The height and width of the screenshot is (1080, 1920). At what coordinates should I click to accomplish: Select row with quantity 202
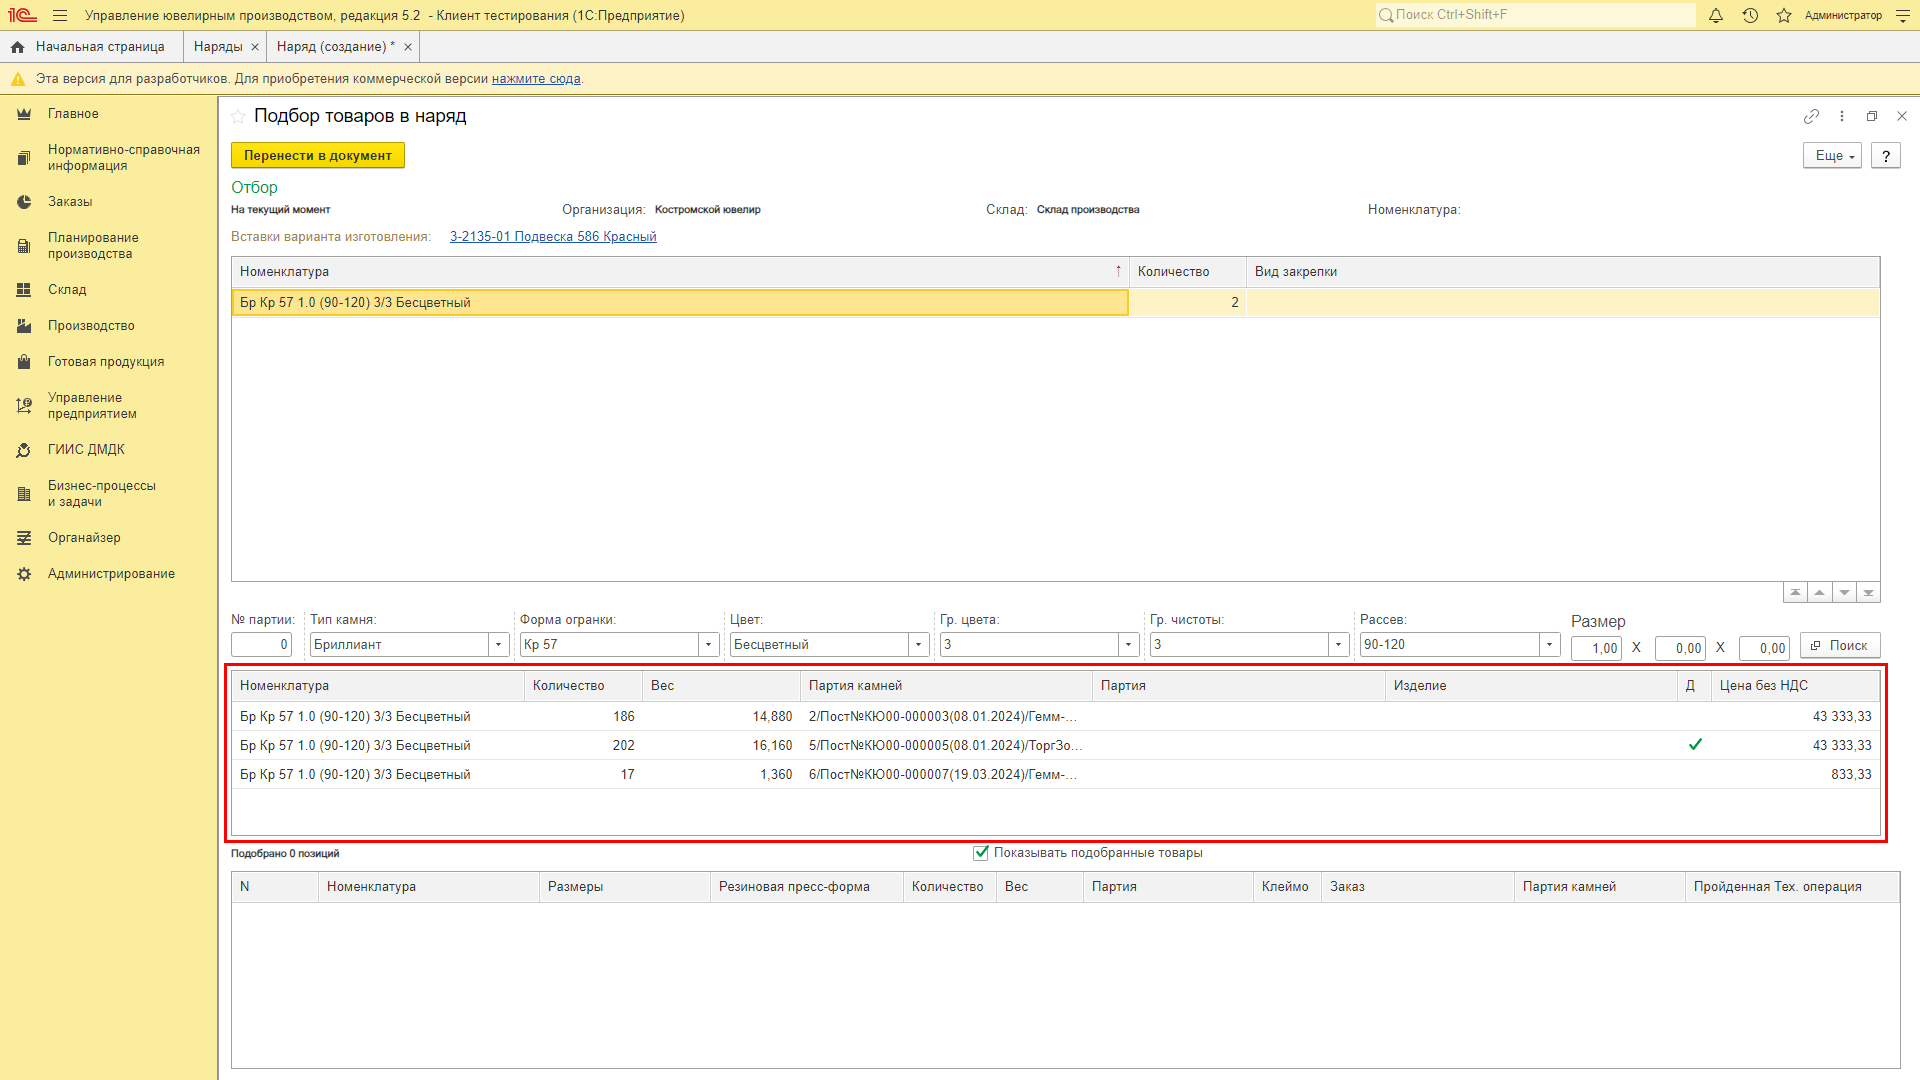coord(1055,746)
